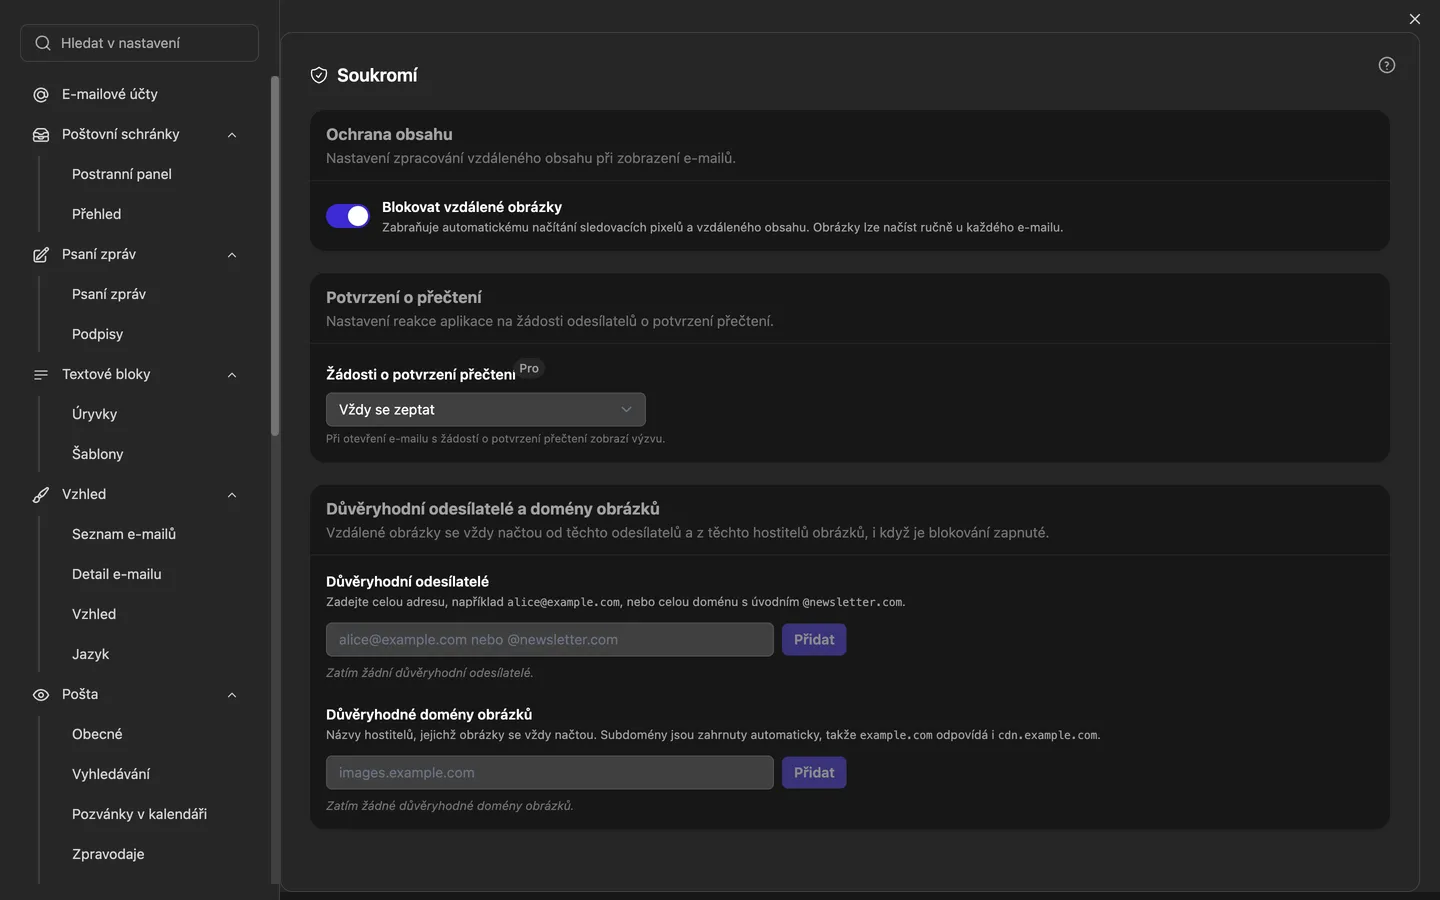Click the images.example.com domain input
1440x900 pixels.
pos(550,773)
